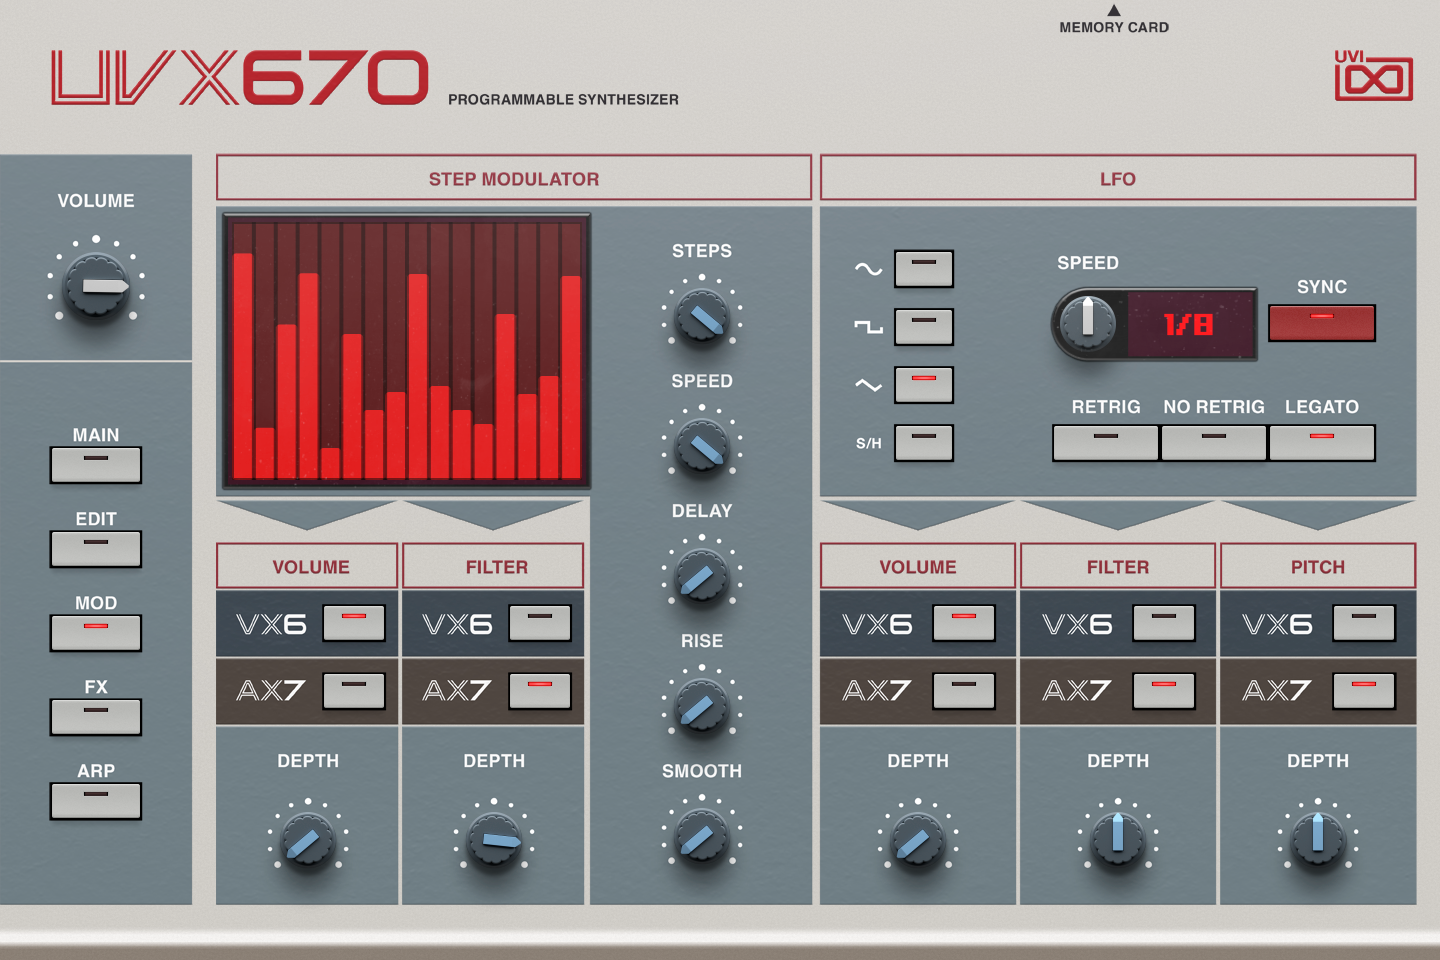Toggle AX7 in the LFO Volume section

[963, 690]
